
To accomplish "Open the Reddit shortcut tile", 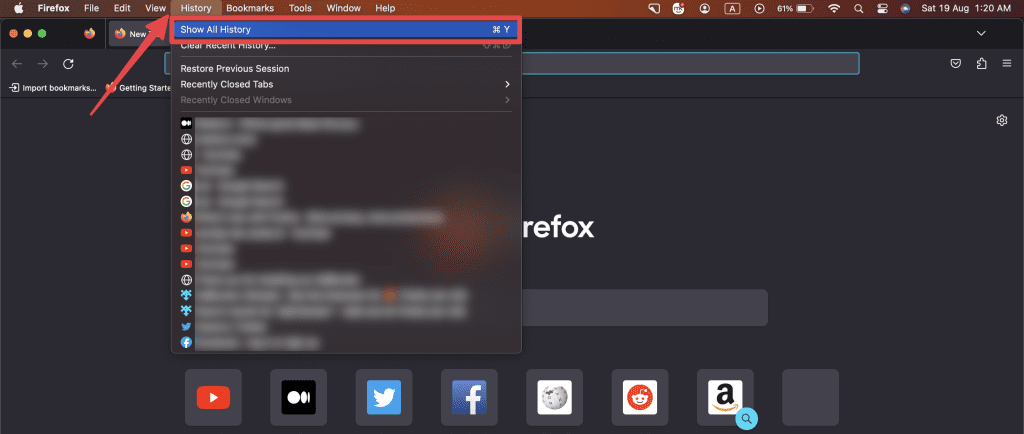I will [640, 397].
